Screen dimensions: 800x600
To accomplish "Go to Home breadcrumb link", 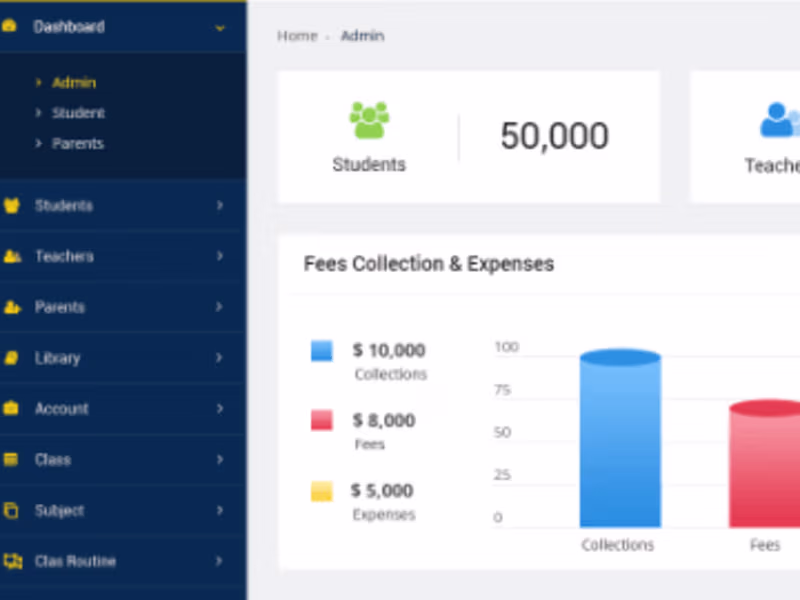I will (x=297, y=36).
